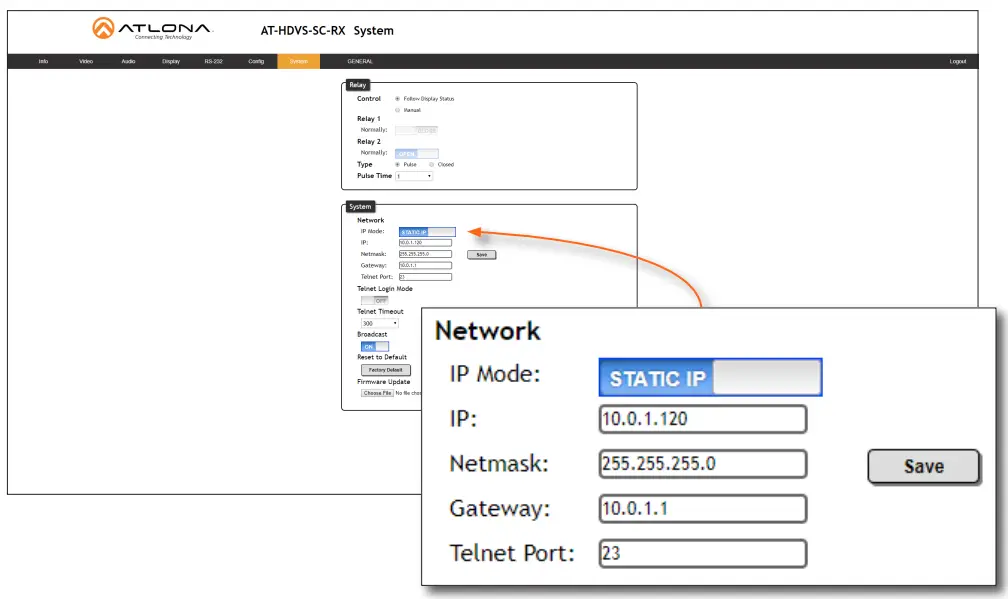Toggle the small STATIC IP mode switch in System panel
Image resolution: width=1008 pixels, height=599 pixels.
tap(427, 232)
